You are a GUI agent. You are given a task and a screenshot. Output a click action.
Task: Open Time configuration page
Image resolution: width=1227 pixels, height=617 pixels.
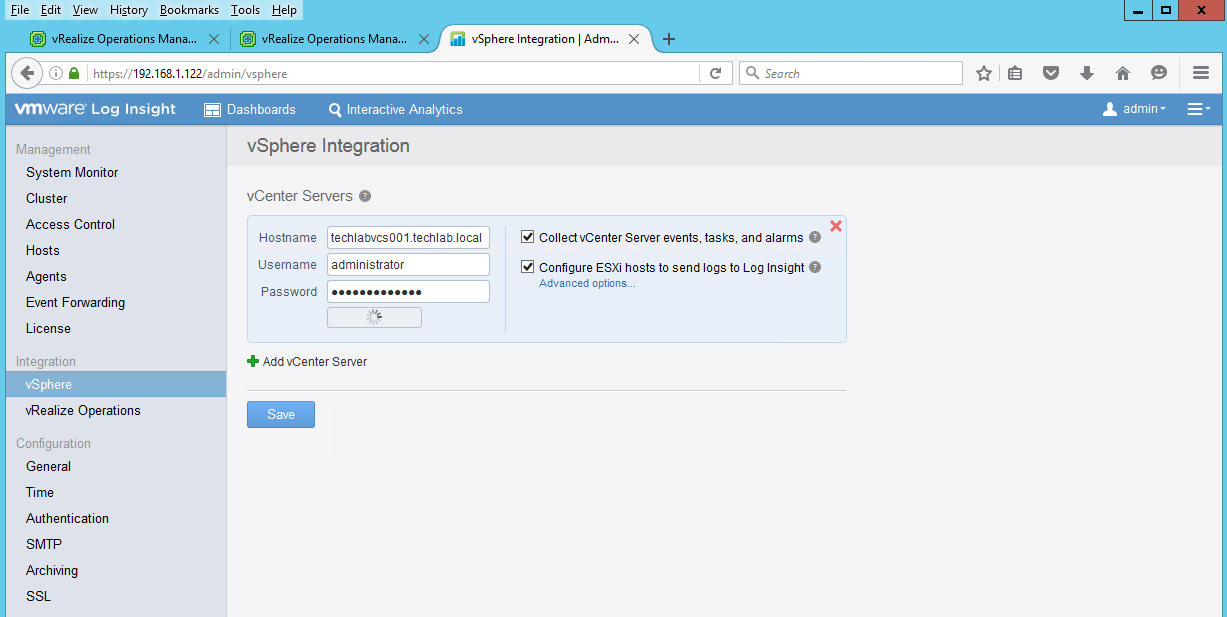tap(40, 492)
